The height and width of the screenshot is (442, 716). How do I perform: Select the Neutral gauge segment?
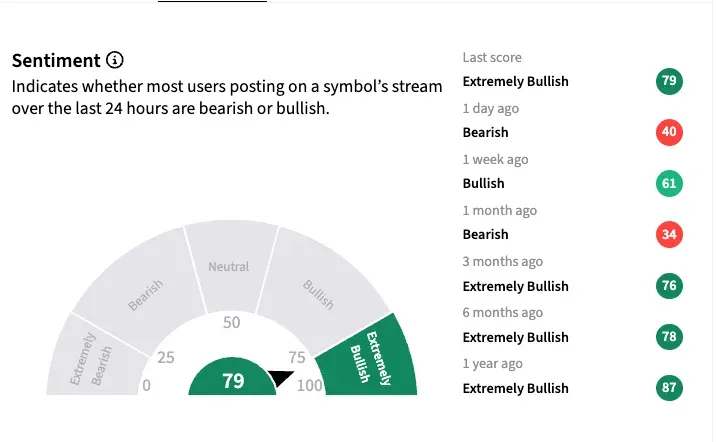[229, 262]
